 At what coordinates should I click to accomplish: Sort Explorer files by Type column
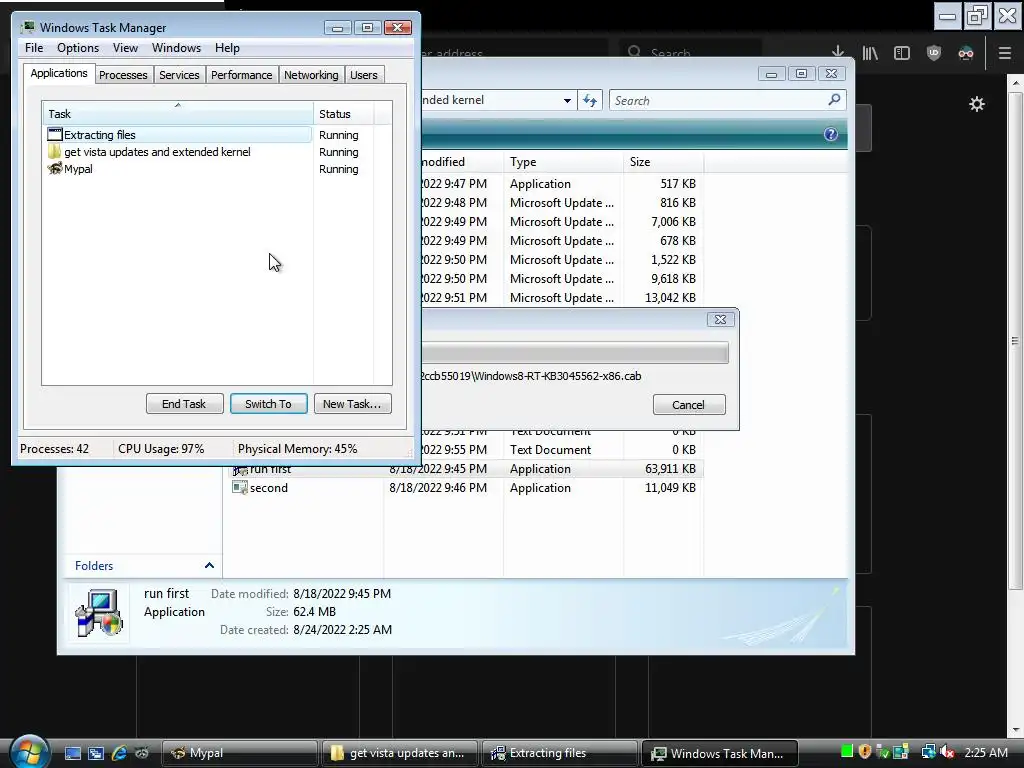(563, 161)
